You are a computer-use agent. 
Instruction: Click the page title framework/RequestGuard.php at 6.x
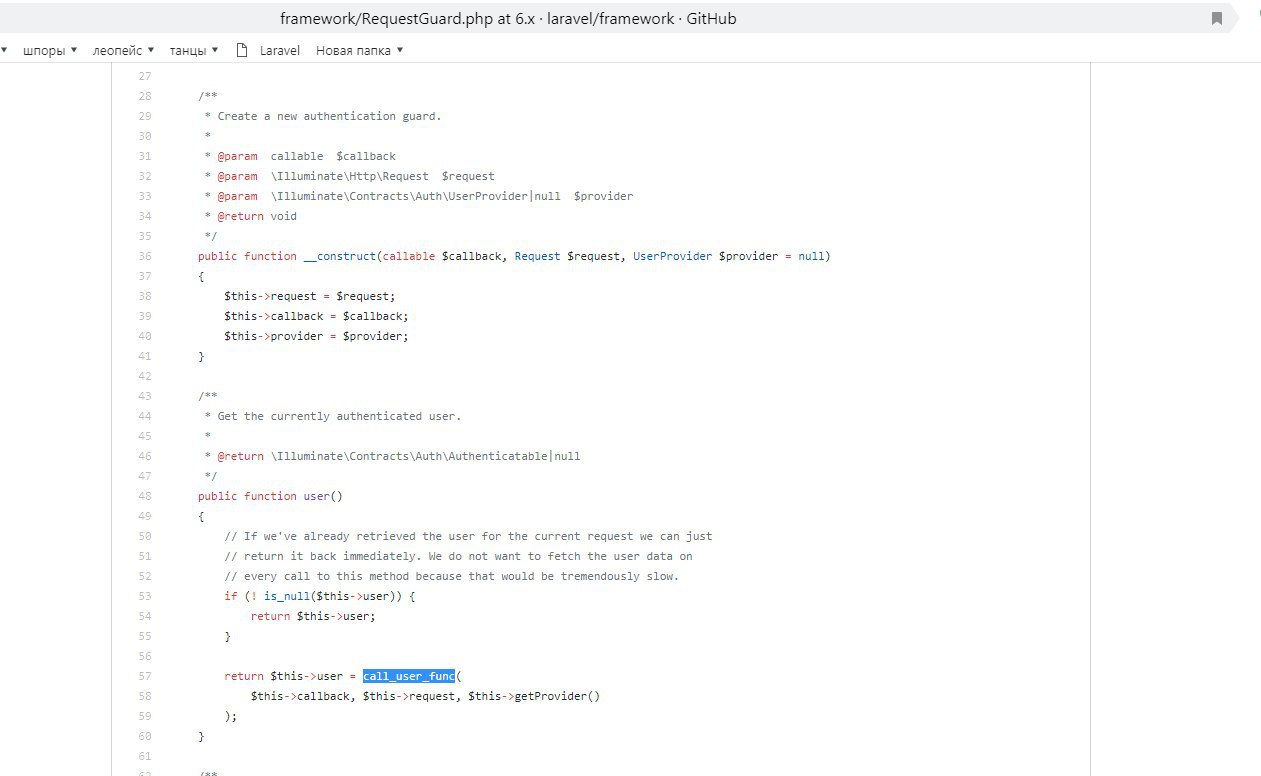click(x=508, y=18)
